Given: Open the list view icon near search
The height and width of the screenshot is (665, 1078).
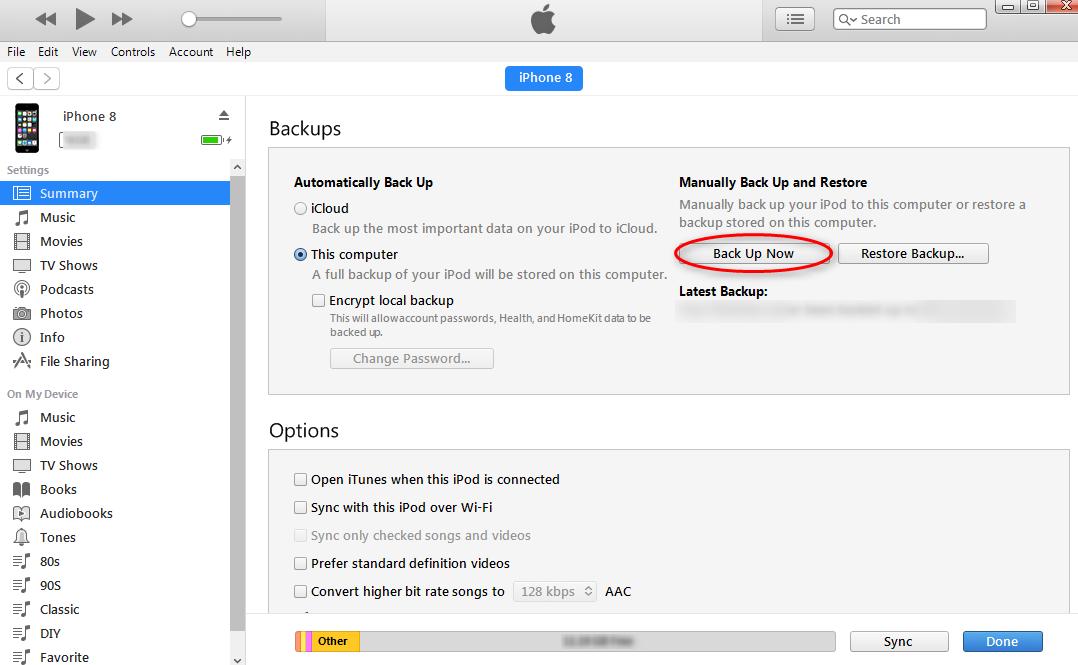Looking at the screenshot, I should 795,19.
